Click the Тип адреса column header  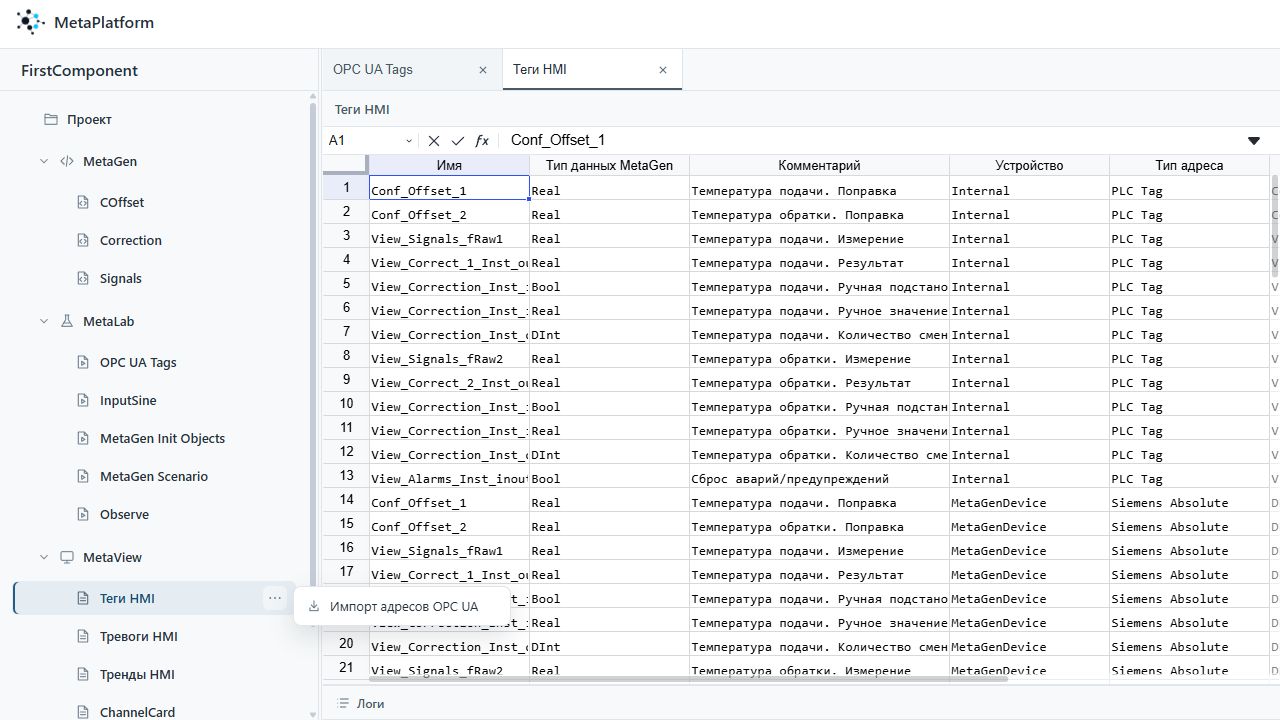(x=1189, y=165)
